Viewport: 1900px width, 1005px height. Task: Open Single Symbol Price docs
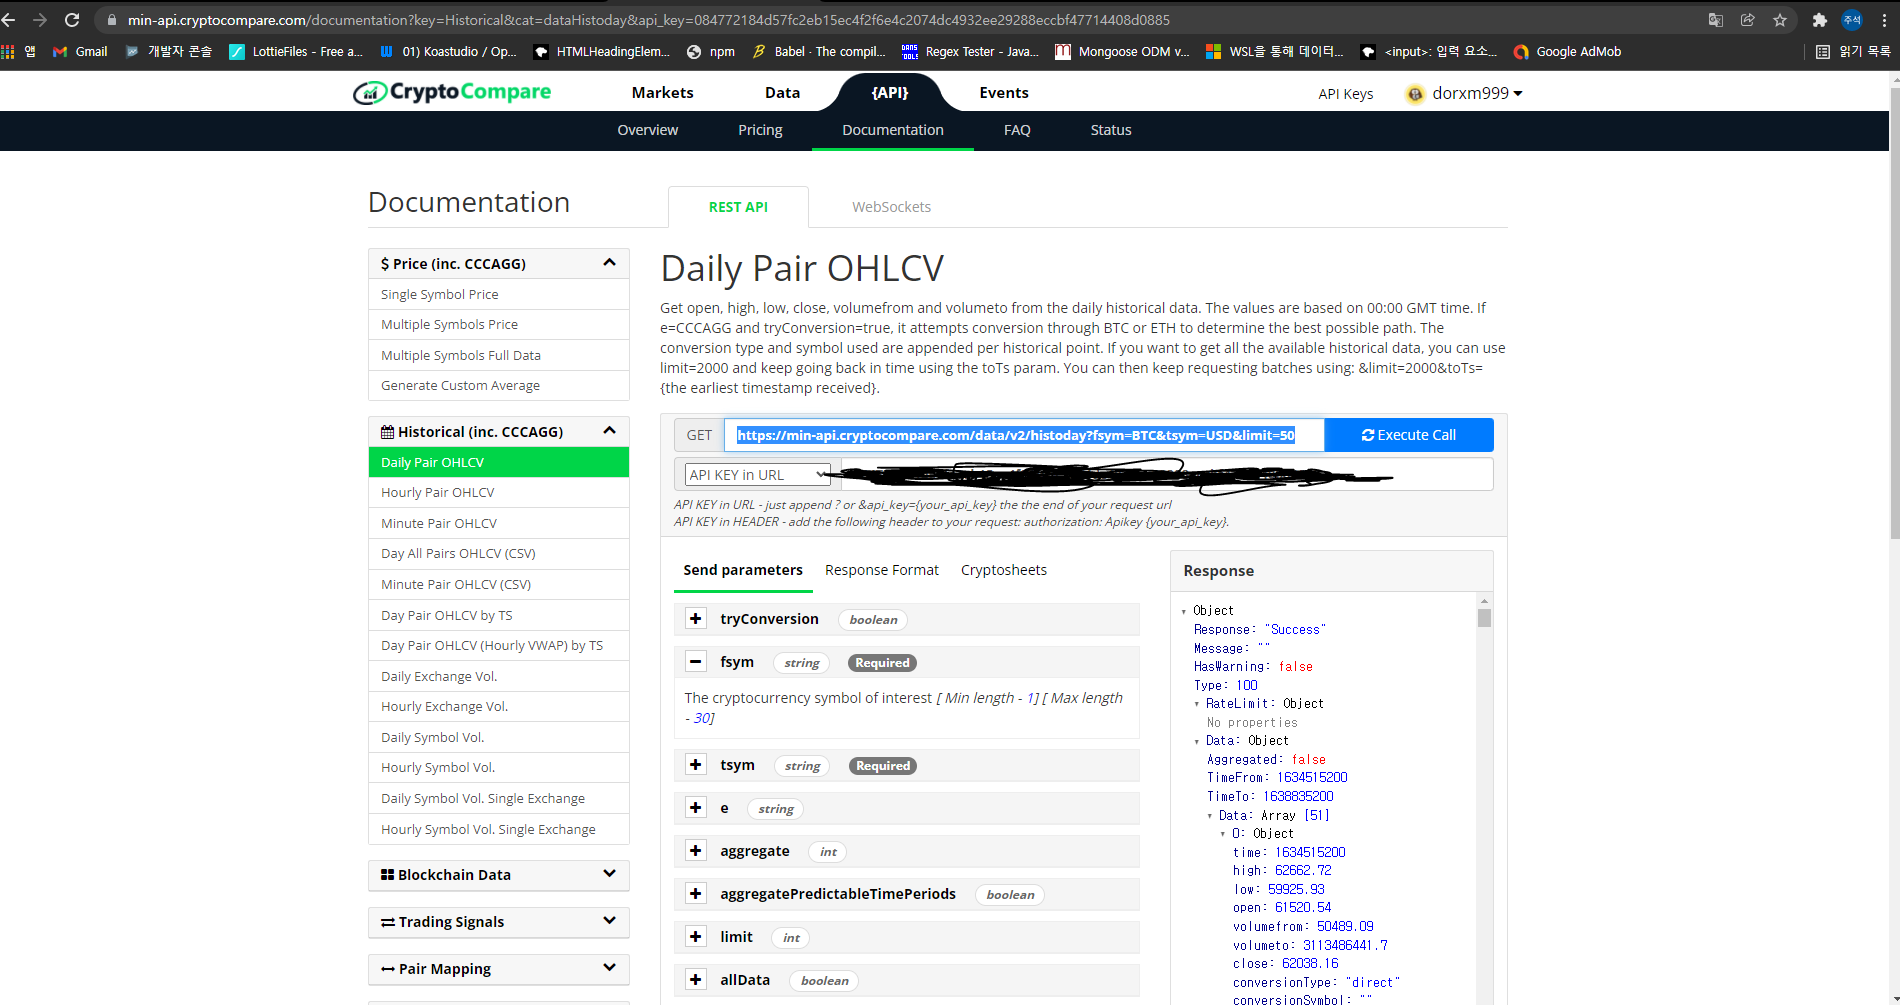tap(498, 294)
